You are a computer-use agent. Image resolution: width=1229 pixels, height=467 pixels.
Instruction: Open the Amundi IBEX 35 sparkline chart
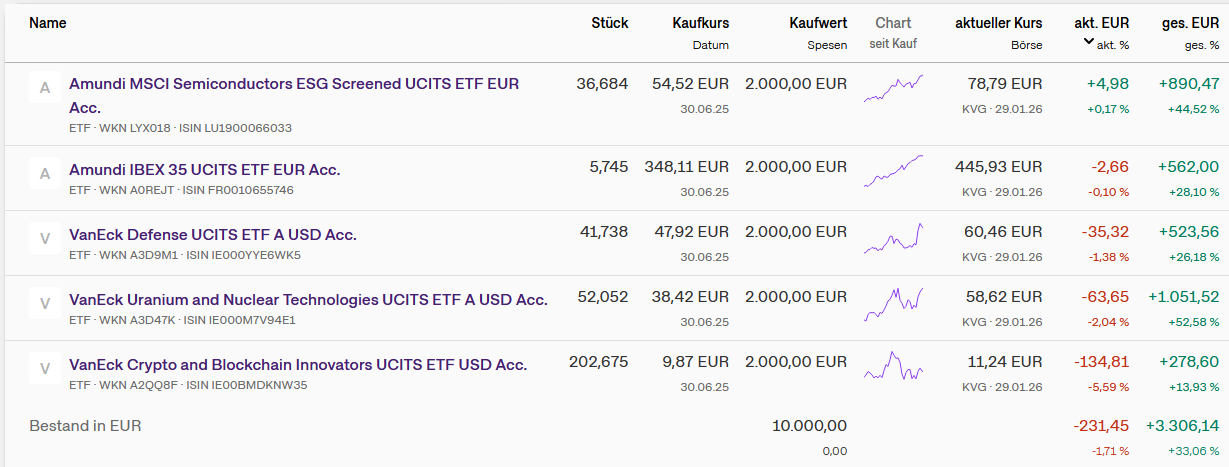[x=893, y=170]
